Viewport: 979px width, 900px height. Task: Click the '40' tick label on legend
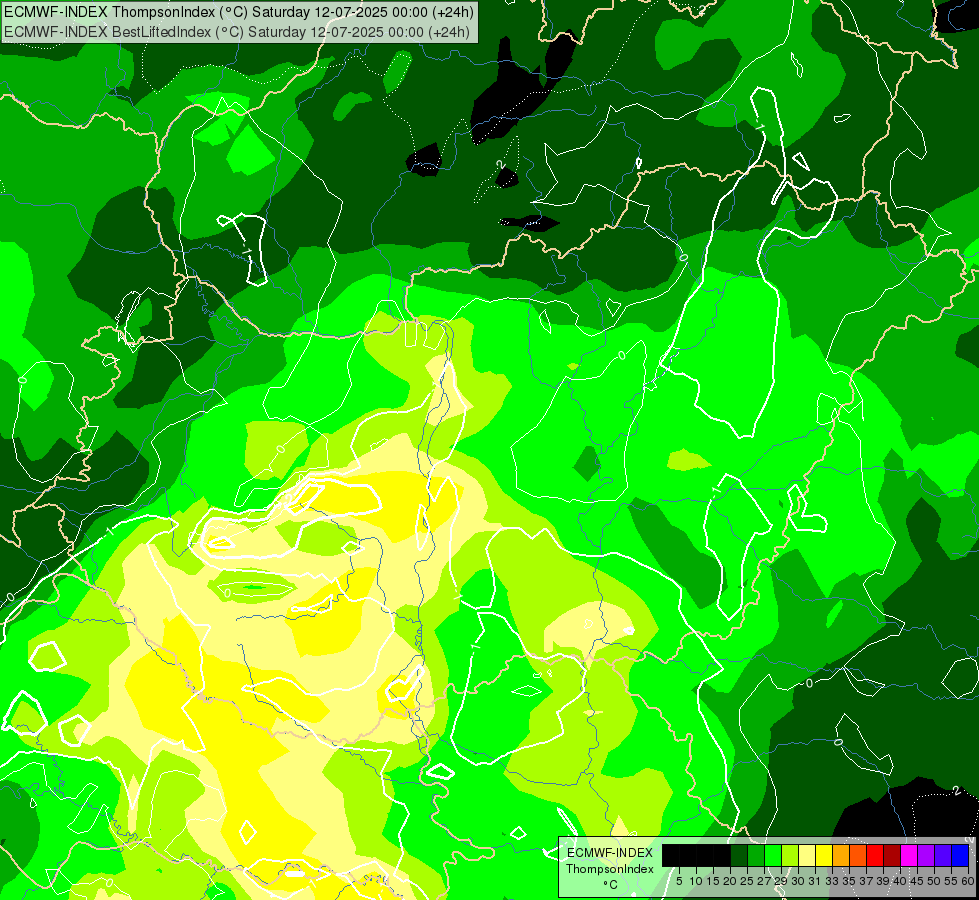point(900,881)
